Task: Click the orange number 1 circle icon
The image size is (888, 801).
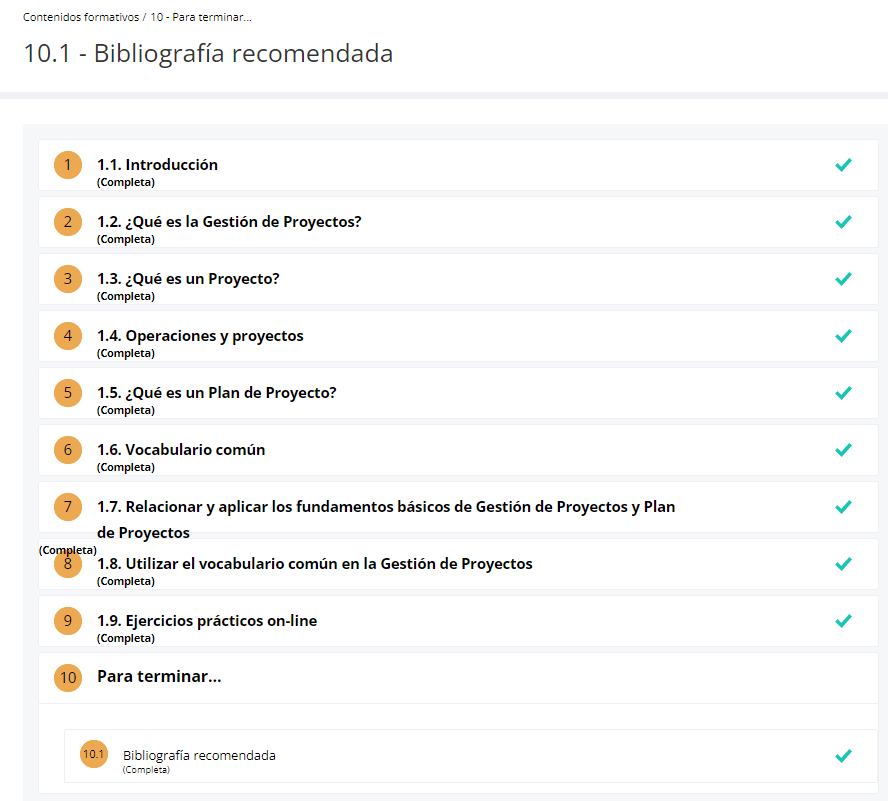Action: (68, 165)
